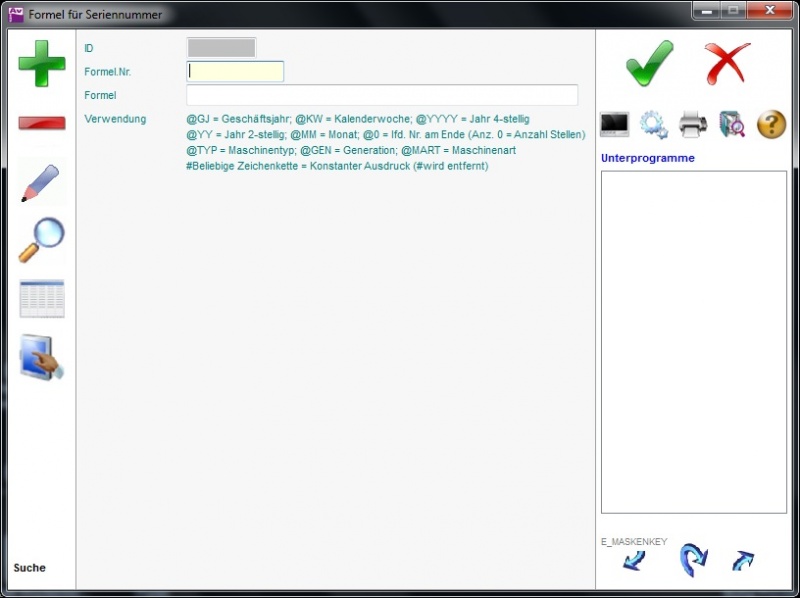The image size is (800, 598).
Task: Open search with the magnifying glass icon
Action: 42,240
